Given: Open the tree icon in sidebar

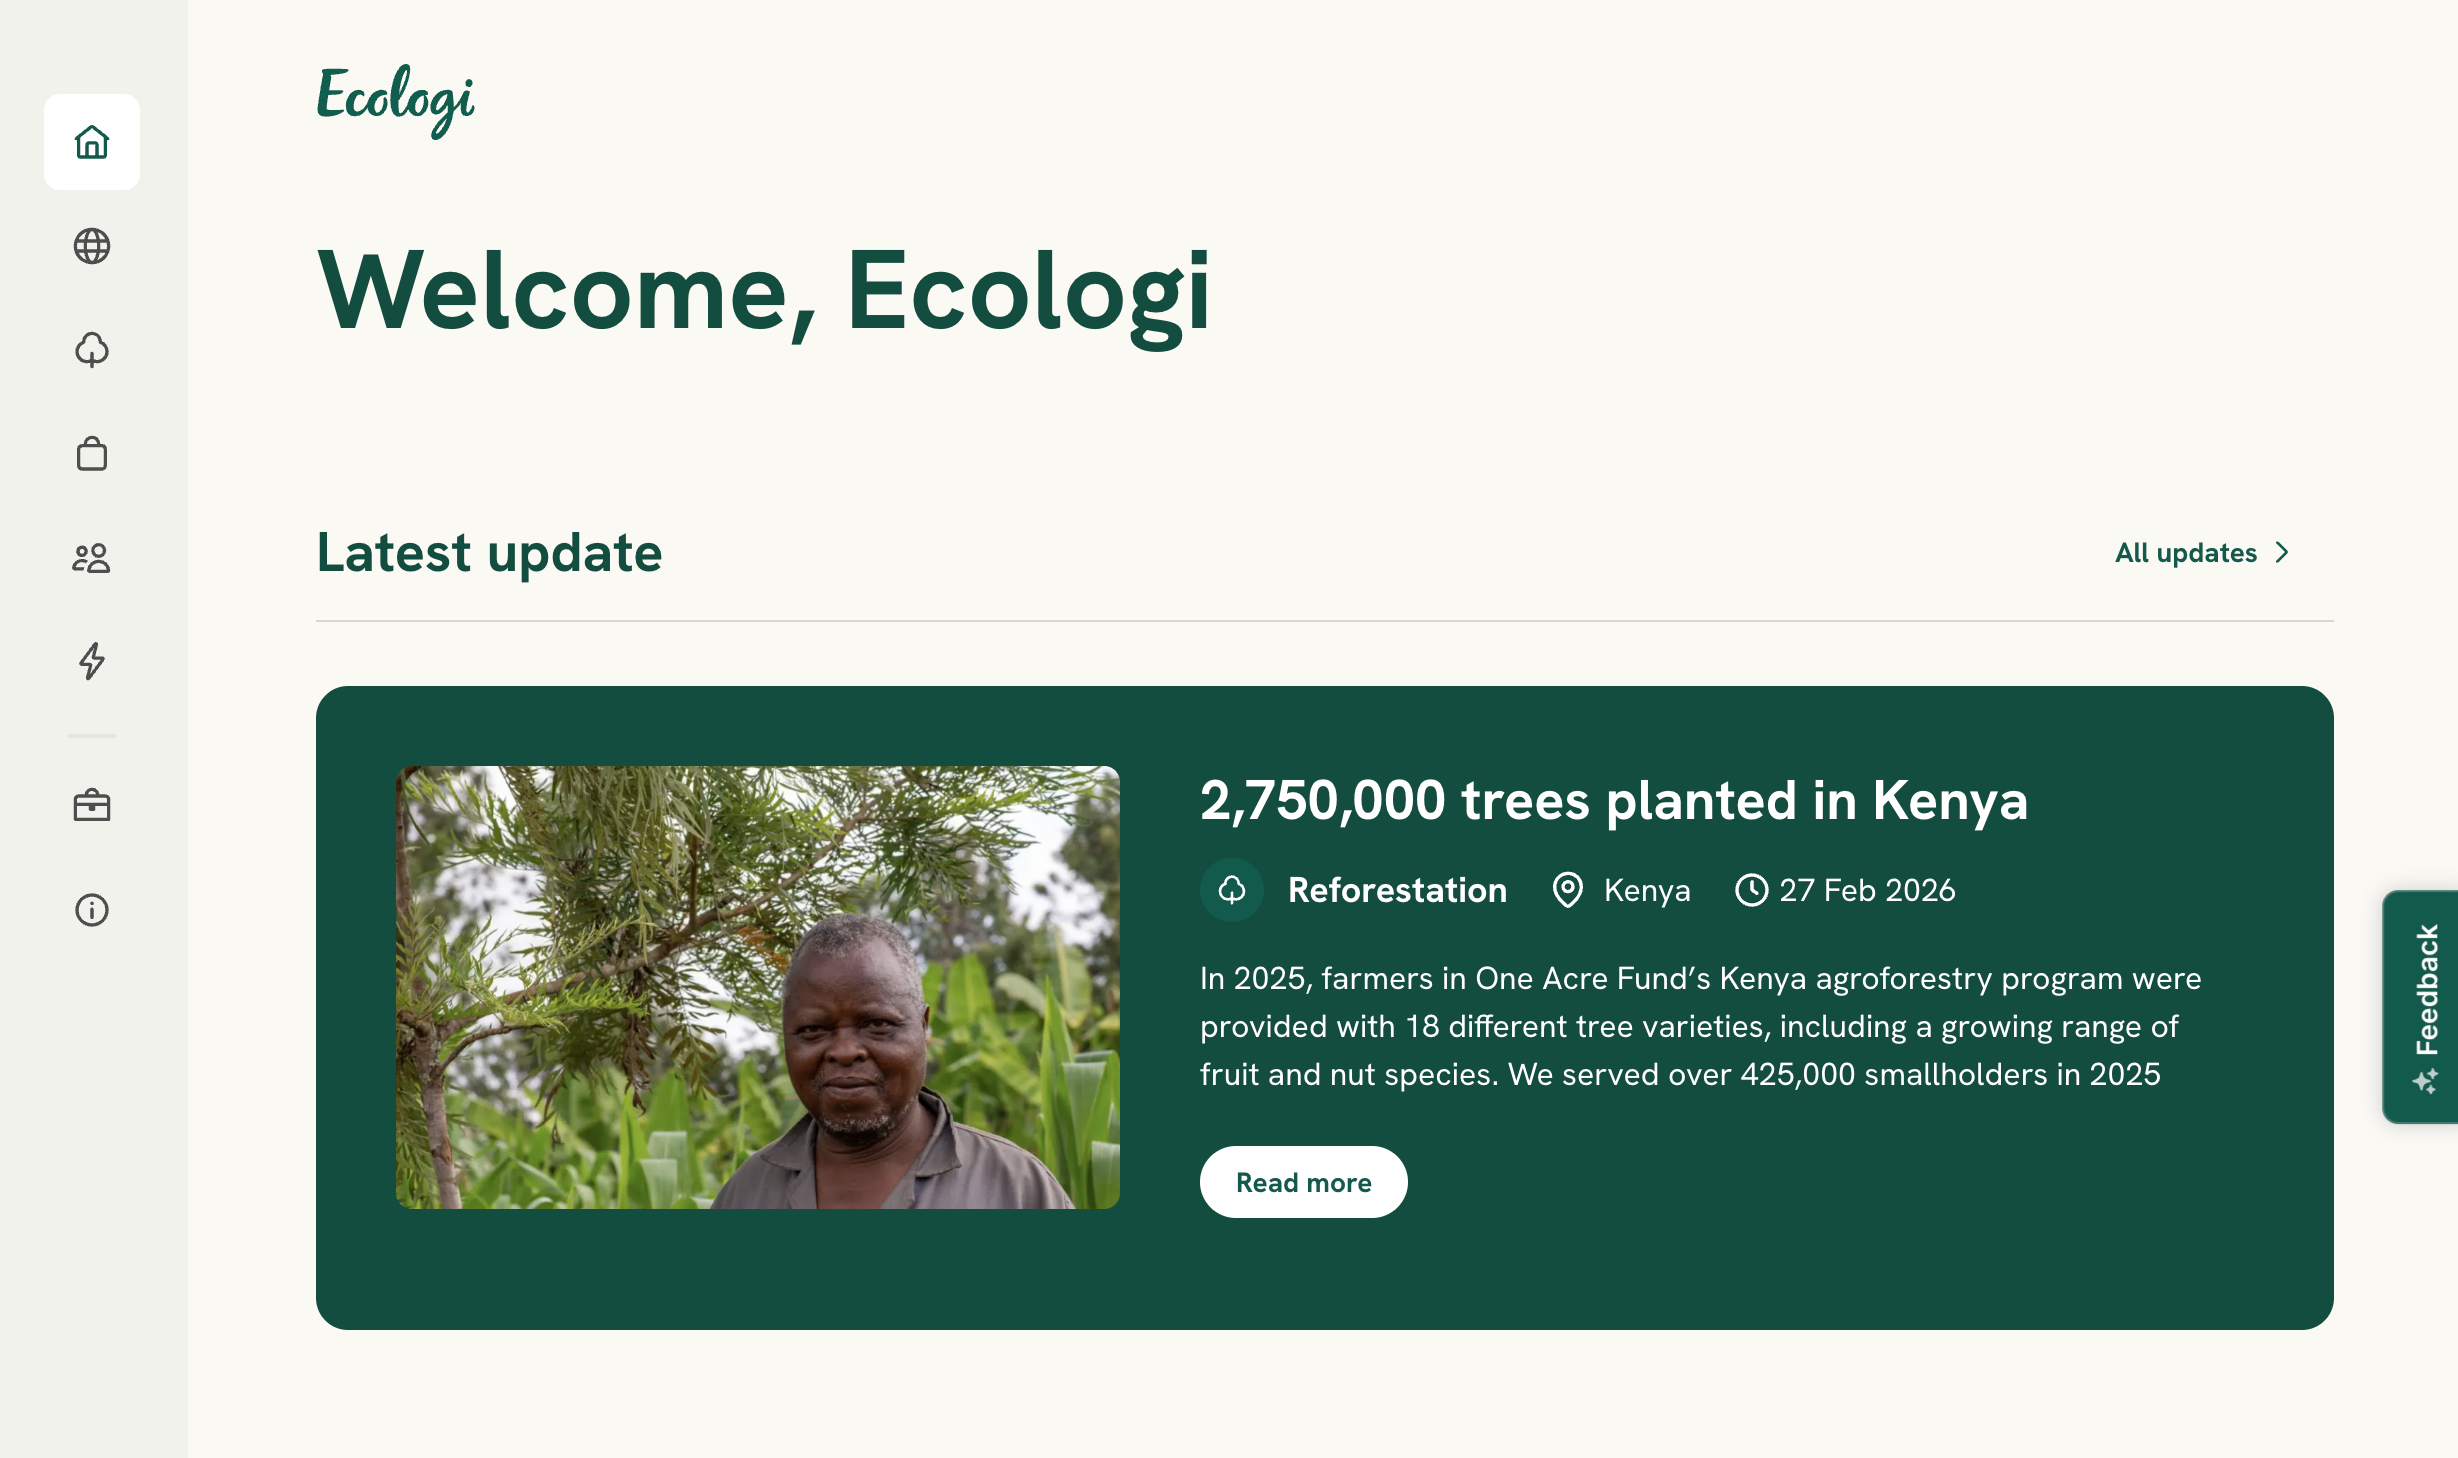Looking at the screenshot, I should click(x=92, y=350).
